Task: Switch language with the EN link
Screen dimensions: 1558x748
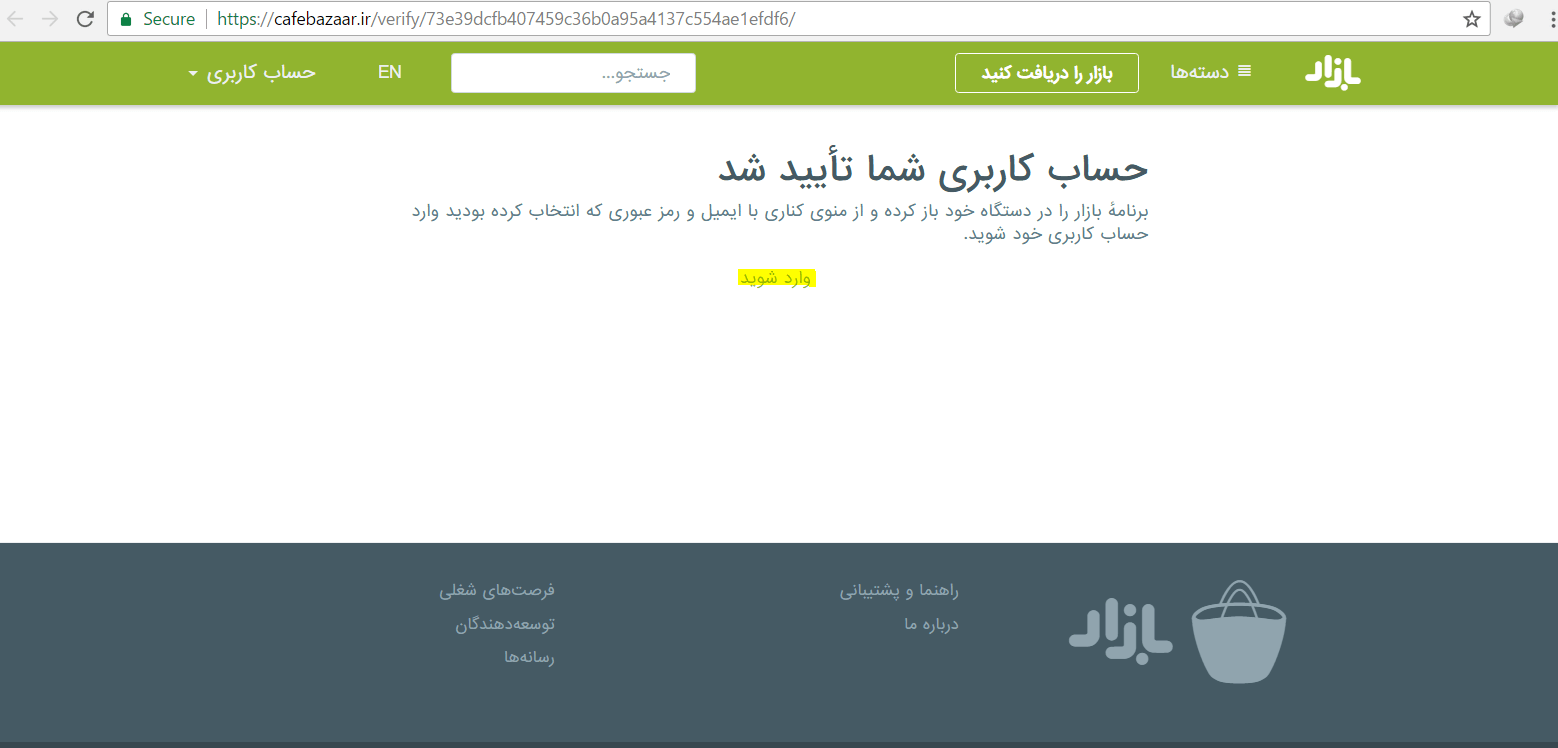Action: coord(390,72)
